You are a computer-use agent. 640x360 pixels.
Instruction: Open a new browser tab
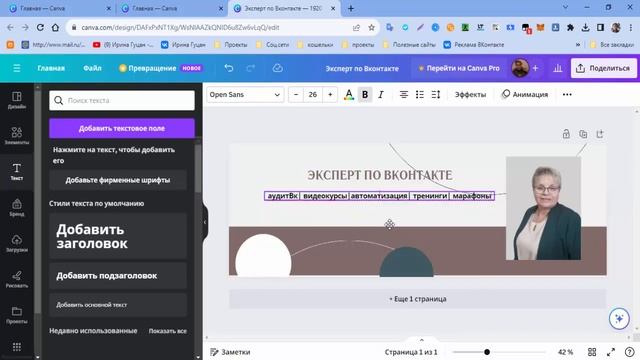pos(351,8)
